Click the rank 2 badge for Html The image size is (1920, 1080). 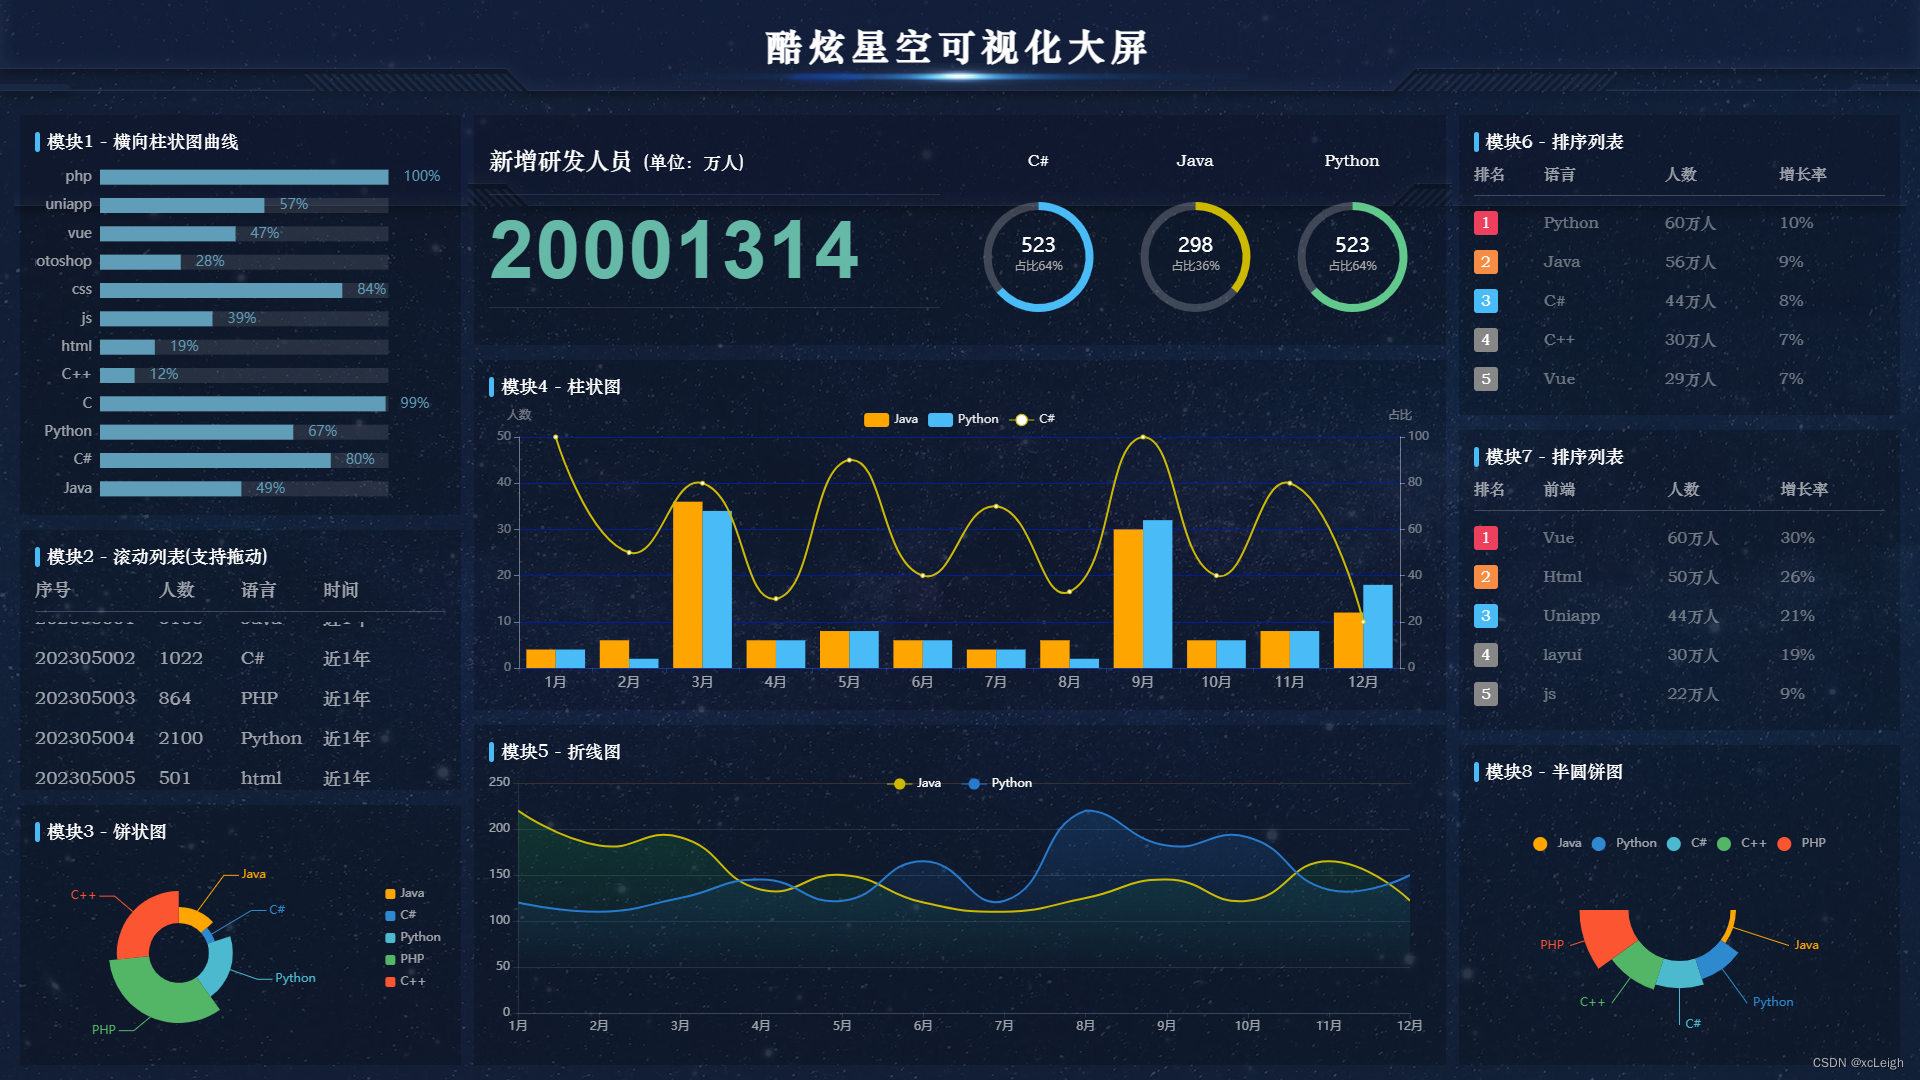[x=1485, y=577]
